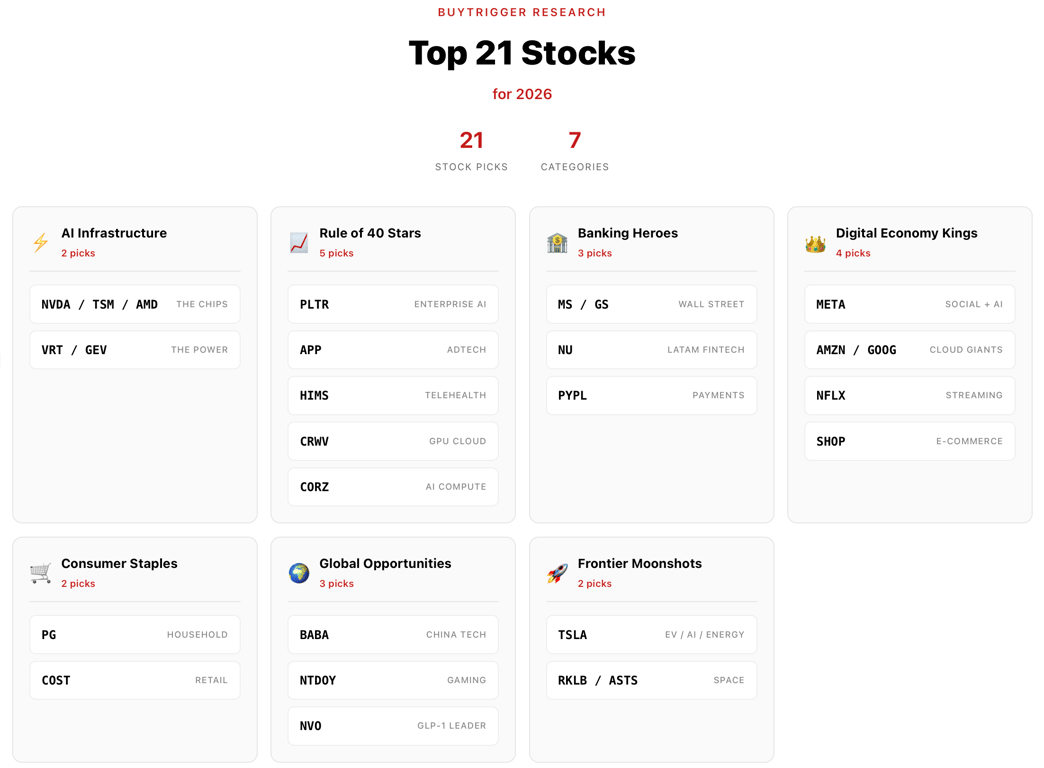1044x768 pixels.
Task: Click the shopping cart Consumer Staples icon
Action: pos(41,573)
